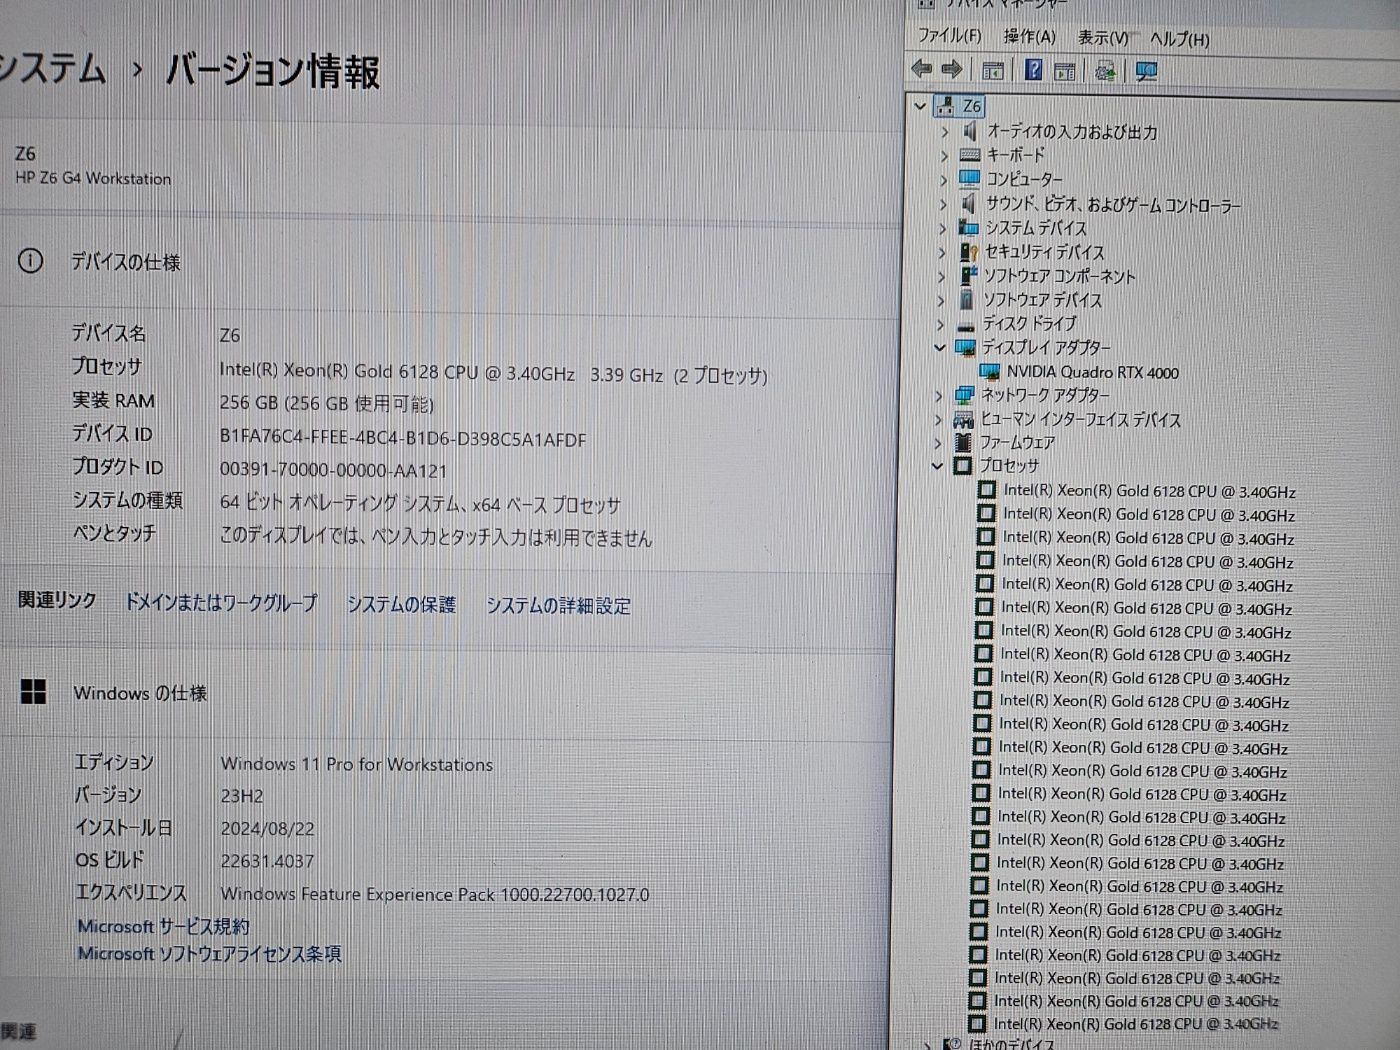Open Microsoft ソフトウェアライセンス条項 link

point(210,954)
